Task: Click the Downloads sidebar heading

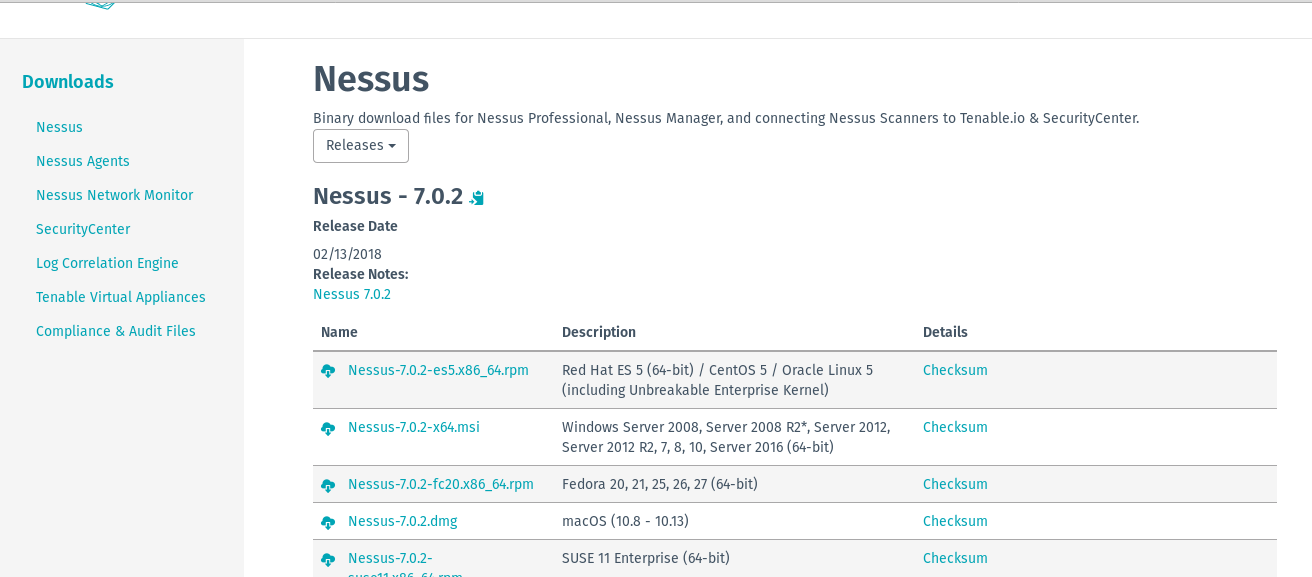Action: click(68, 82)
